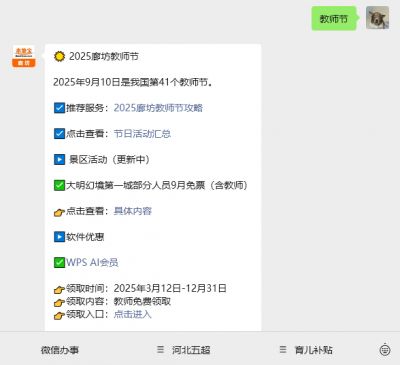Screen dimensions: 400x365
Task: Click the text 大明幻境第一城部分人员9月免票
Action: point(135,185)
